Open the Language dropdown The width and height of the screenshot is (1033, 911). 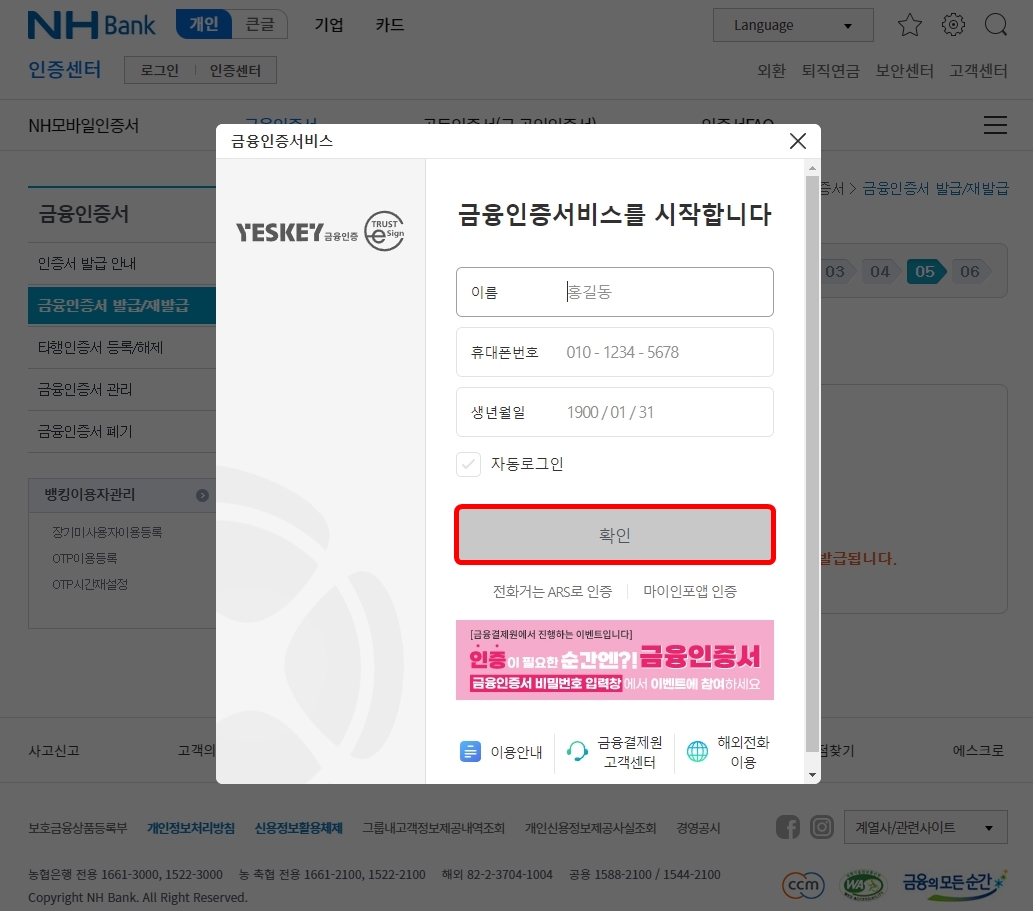click(x=793, y=25)
